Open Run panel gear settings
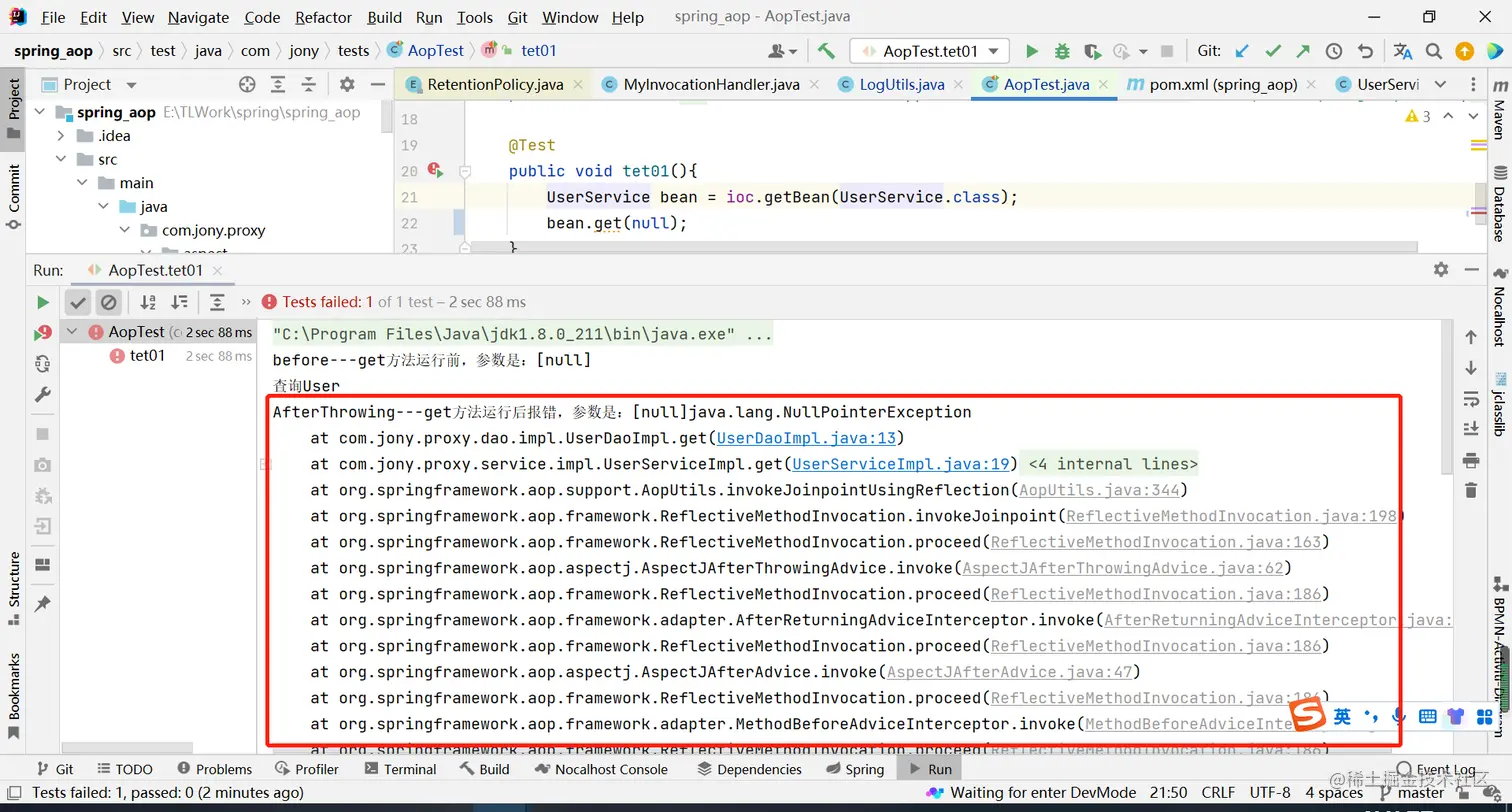 (x=1441, y=270)
